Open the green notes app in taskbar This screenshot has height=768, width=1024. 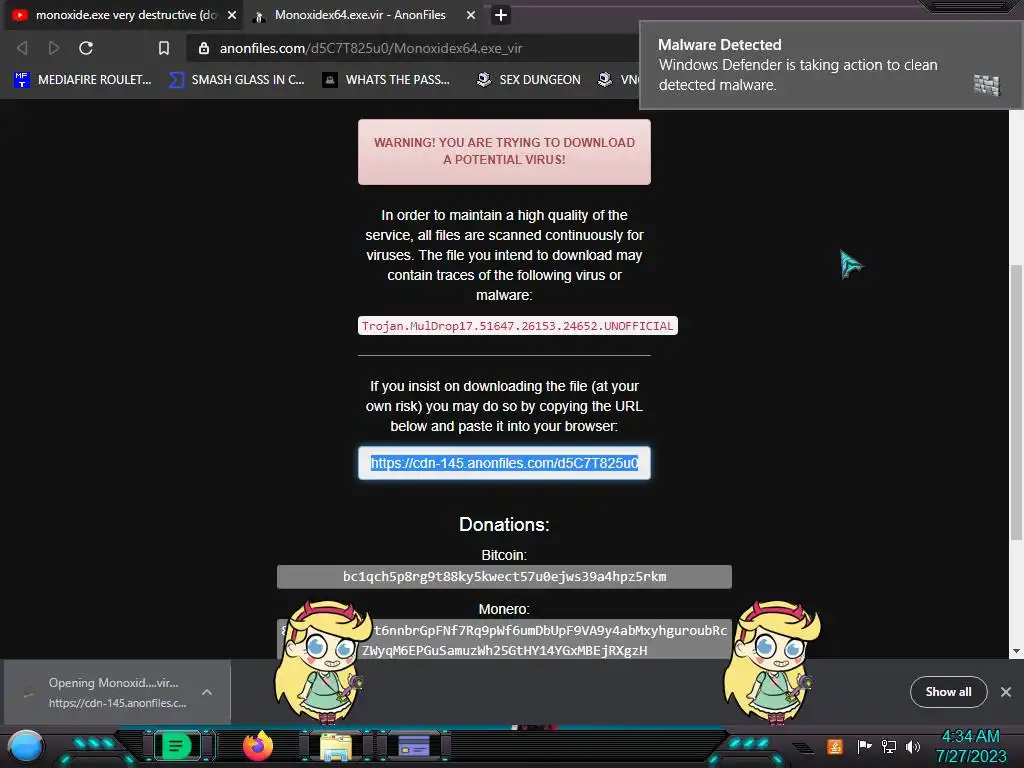[x=176, y=746]
